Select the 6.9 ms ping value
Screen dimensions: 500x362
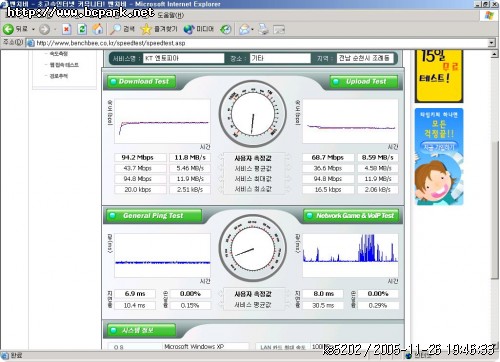[135, 294]
